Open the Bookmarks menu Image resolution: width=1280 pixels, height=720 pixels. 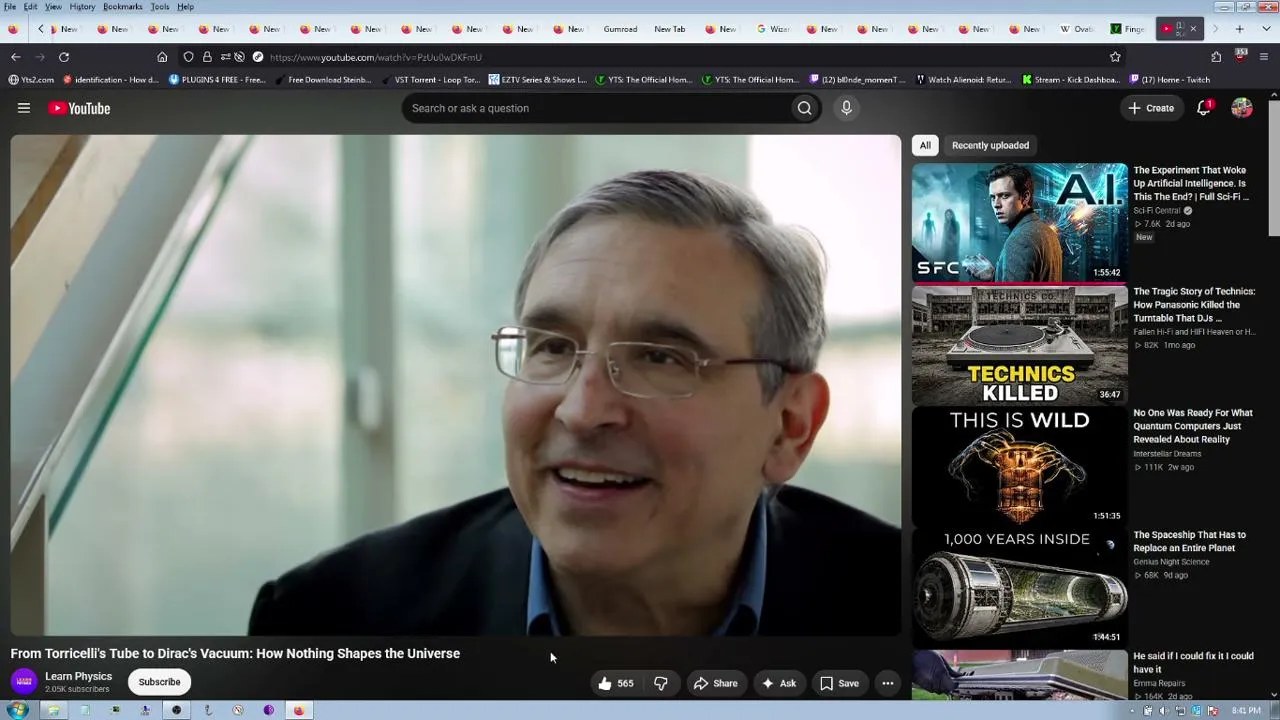pyautogui.click(x=123, y=7)
